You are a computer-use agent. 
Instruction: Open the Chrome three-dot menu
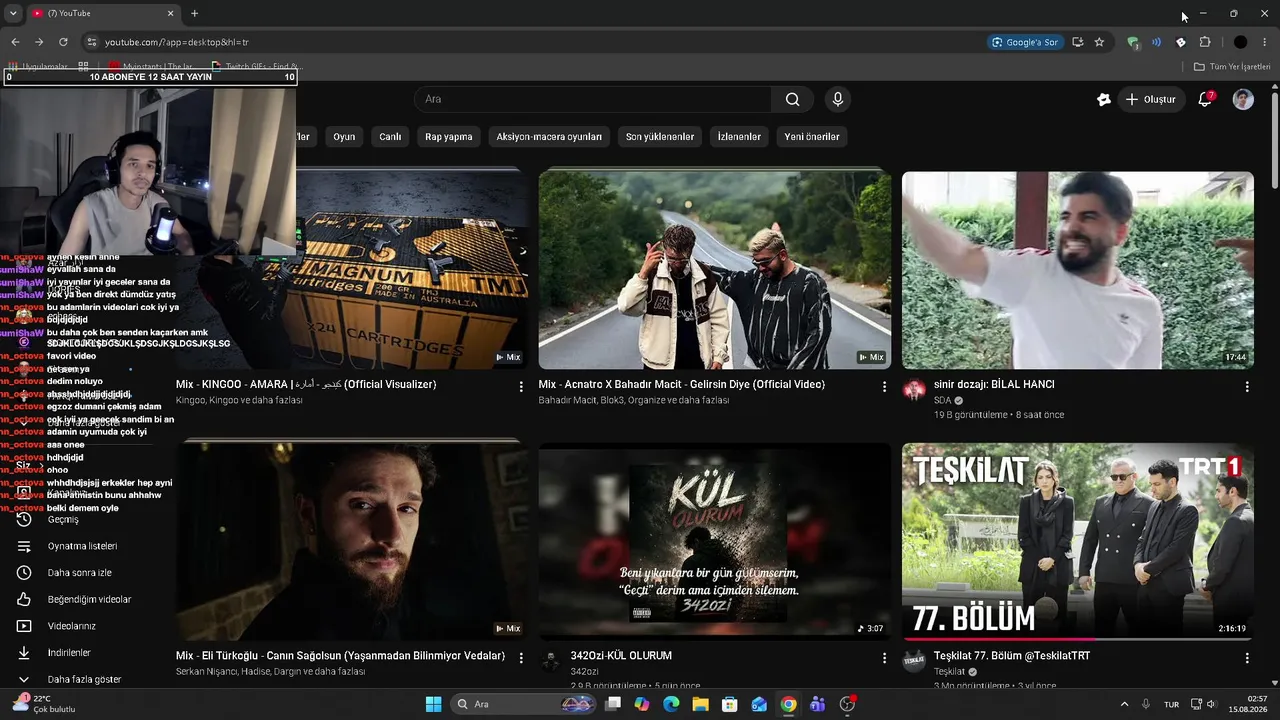tap(1265, 42)
